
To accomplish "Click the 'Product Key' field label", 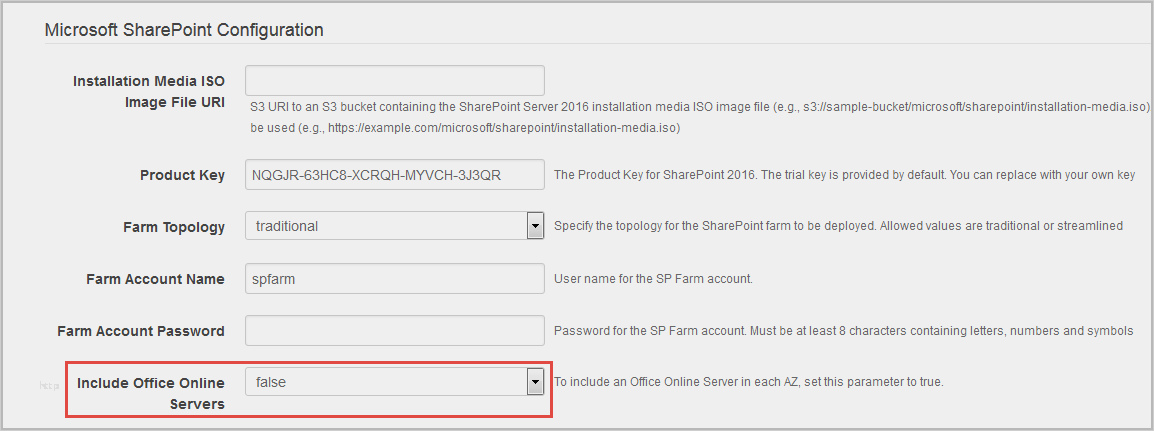I will coord(182,175).
